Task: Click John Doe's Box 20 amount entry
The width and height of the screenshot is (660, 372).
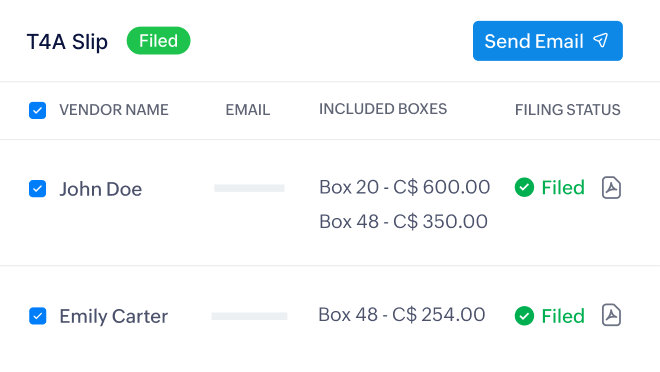Action: pos(405,187)
